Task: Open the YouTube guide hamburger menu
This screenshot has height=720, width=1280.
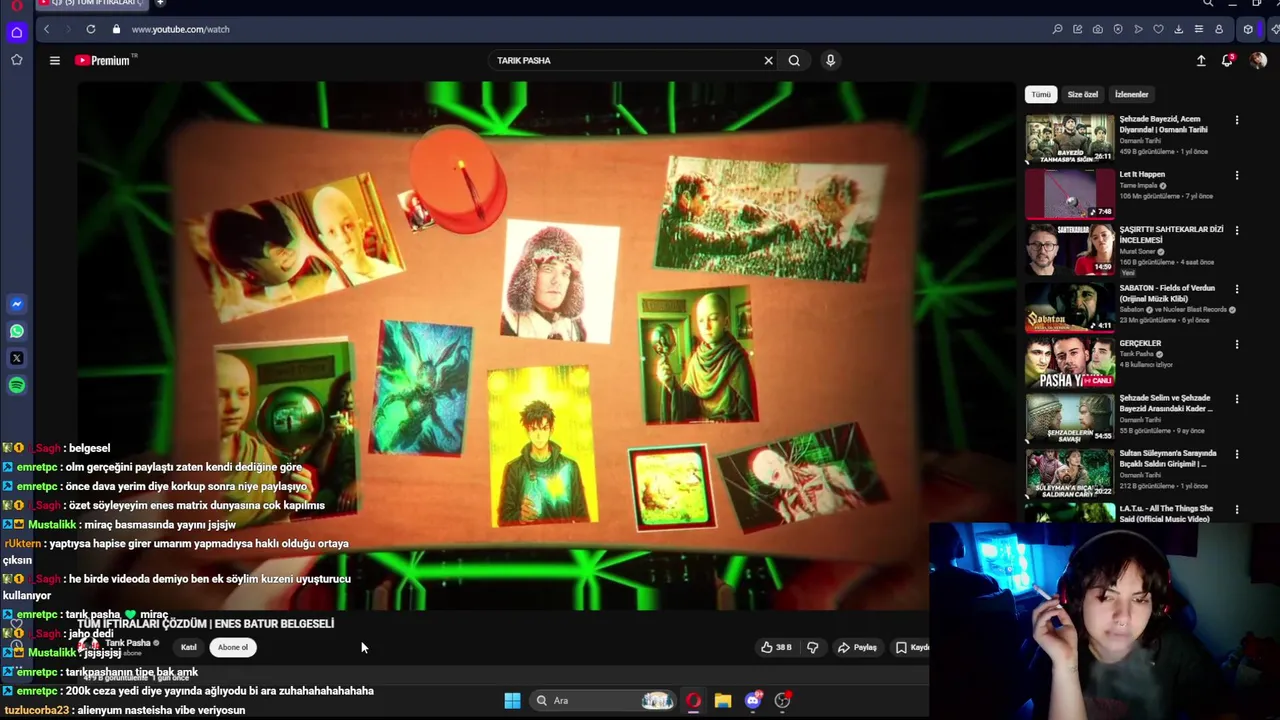Action: click(55, 60)
